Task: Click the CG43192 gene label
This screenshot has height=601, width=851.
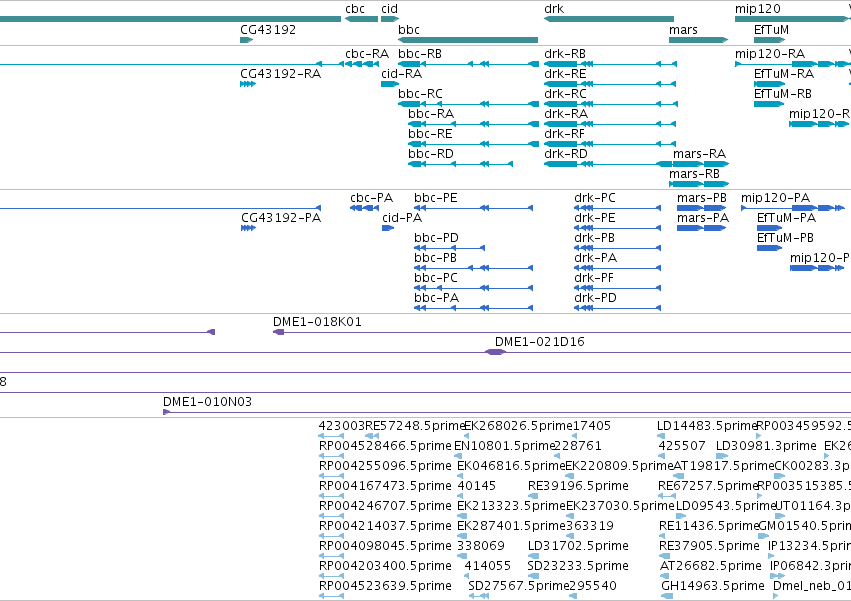Action: click(268, 29)
